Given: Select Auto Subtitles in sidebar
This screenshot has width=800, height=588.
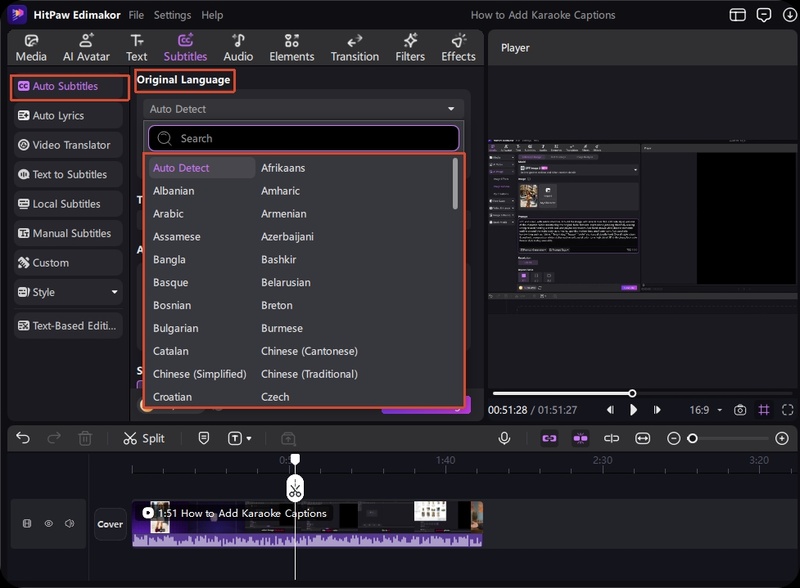Looking at the screenshot, I should pos(69,87).
